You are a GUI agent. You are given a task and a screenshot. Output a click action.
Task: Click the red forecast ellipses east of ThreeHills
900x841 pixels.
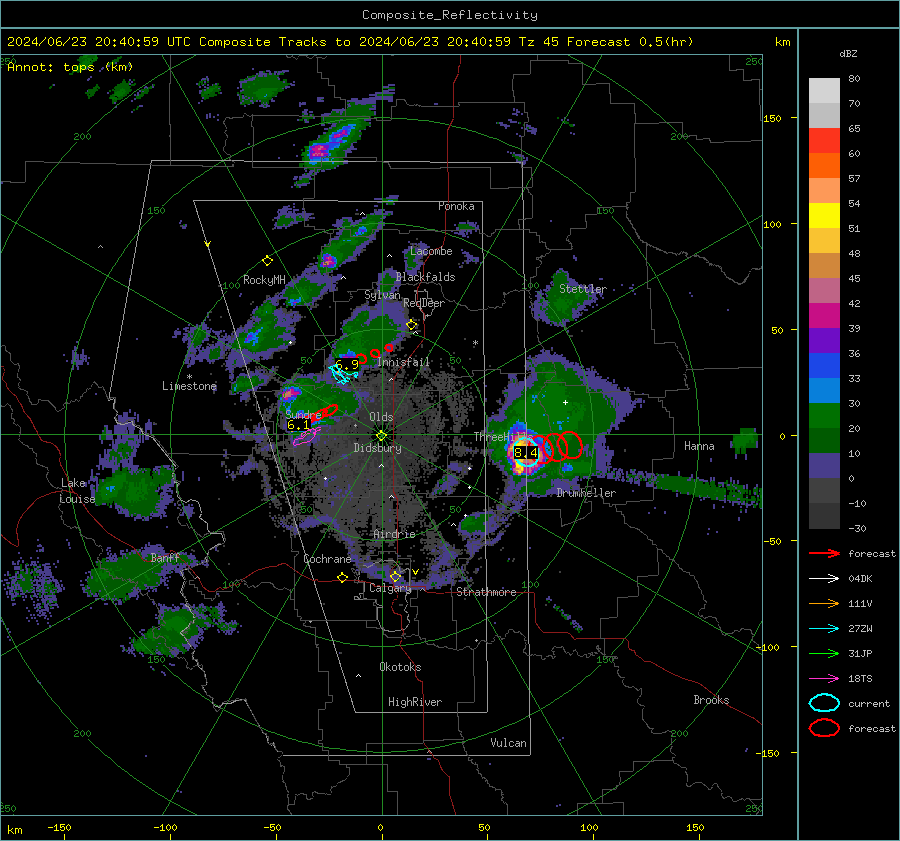point(559,446)
